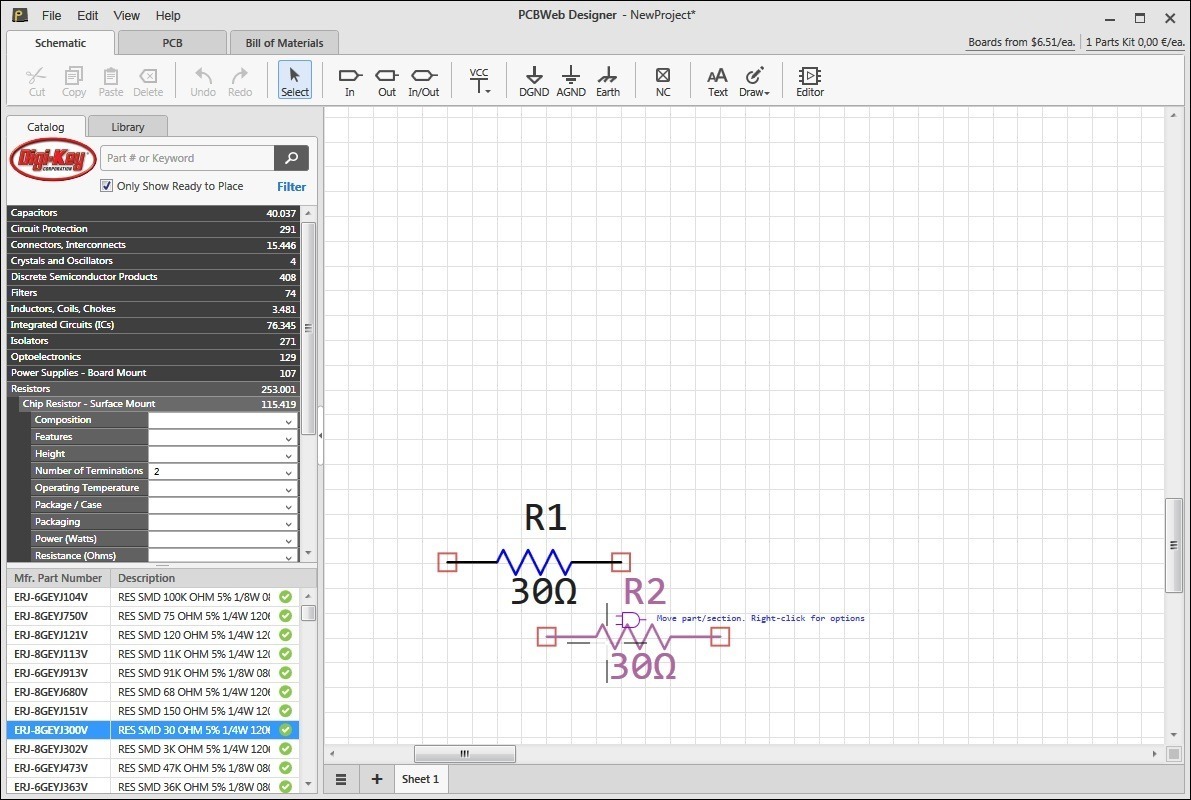Sort by Mfr. Part Number column header
This screenshot has height=800, width=1191.
58,578
